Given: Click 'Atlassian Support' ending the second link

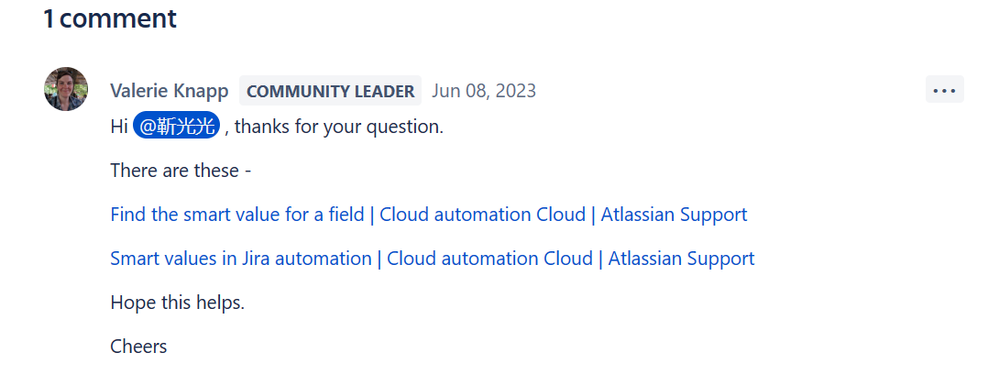Looking at the screenshot, I should pos(682,259).
